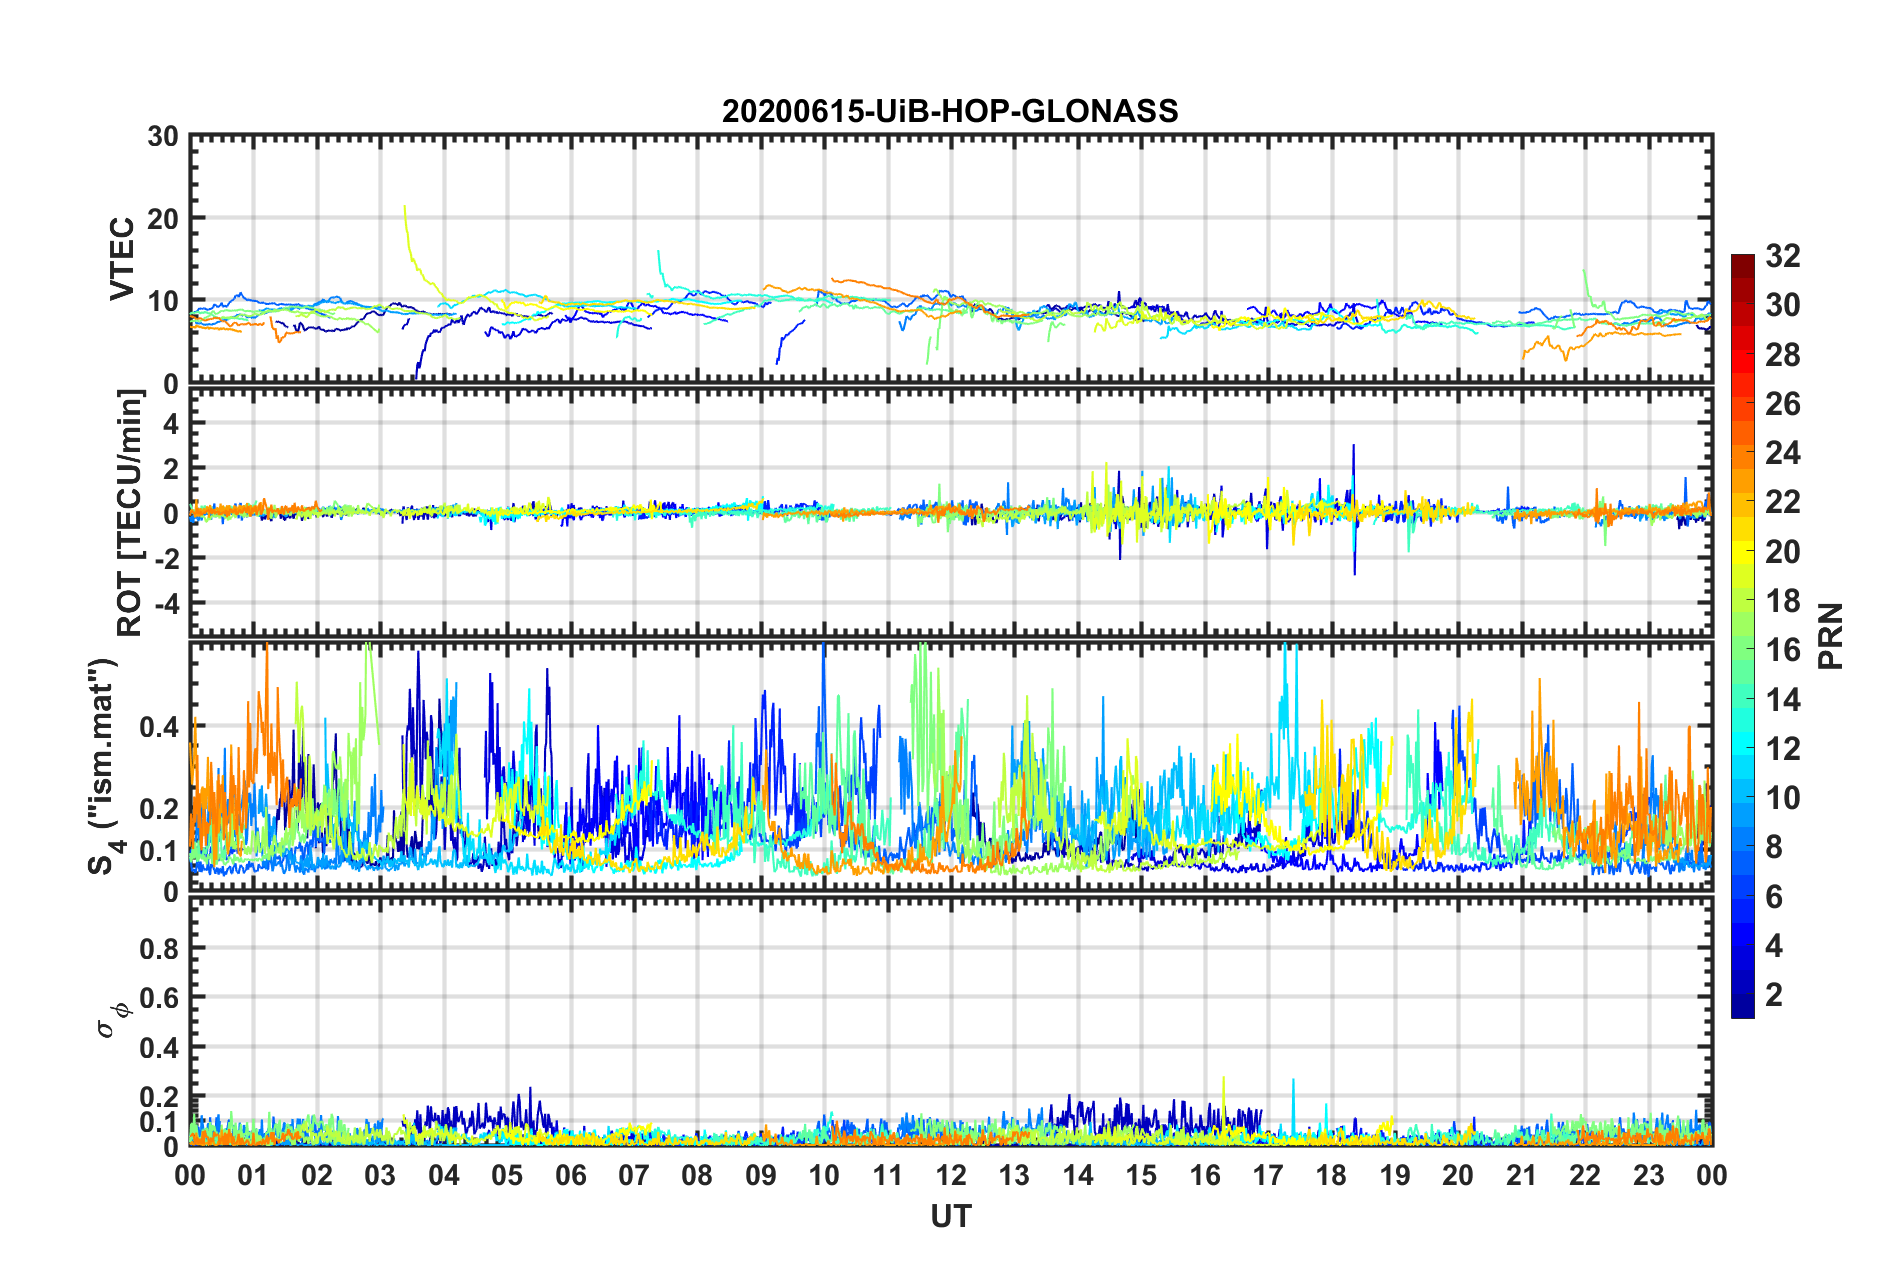This screenshot has width=1902, height=1272.
Task: Select VTEC axis tick label 20
Action: click(163, 219)
